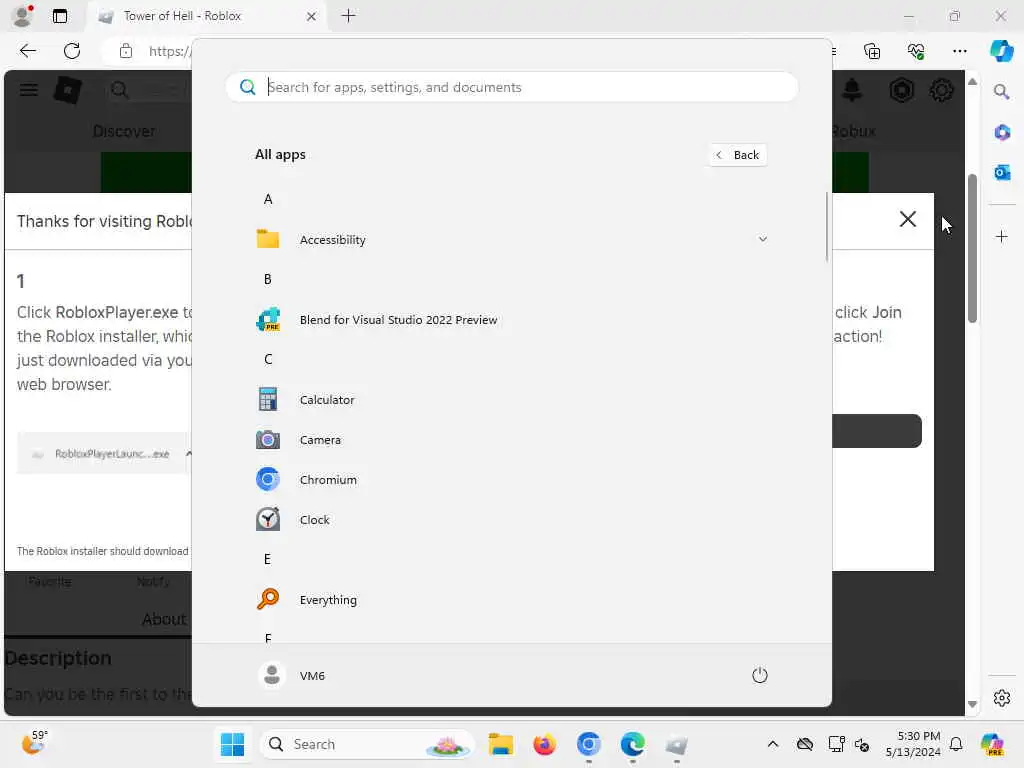Close the Roblox download dialog
Screen dimensions: 1024x768
coord(908,219)
